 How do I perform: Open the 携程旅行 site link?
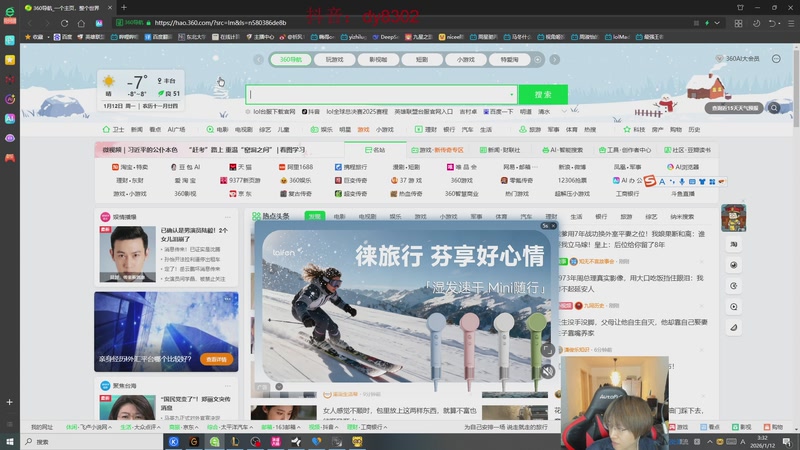coord(351,167)
